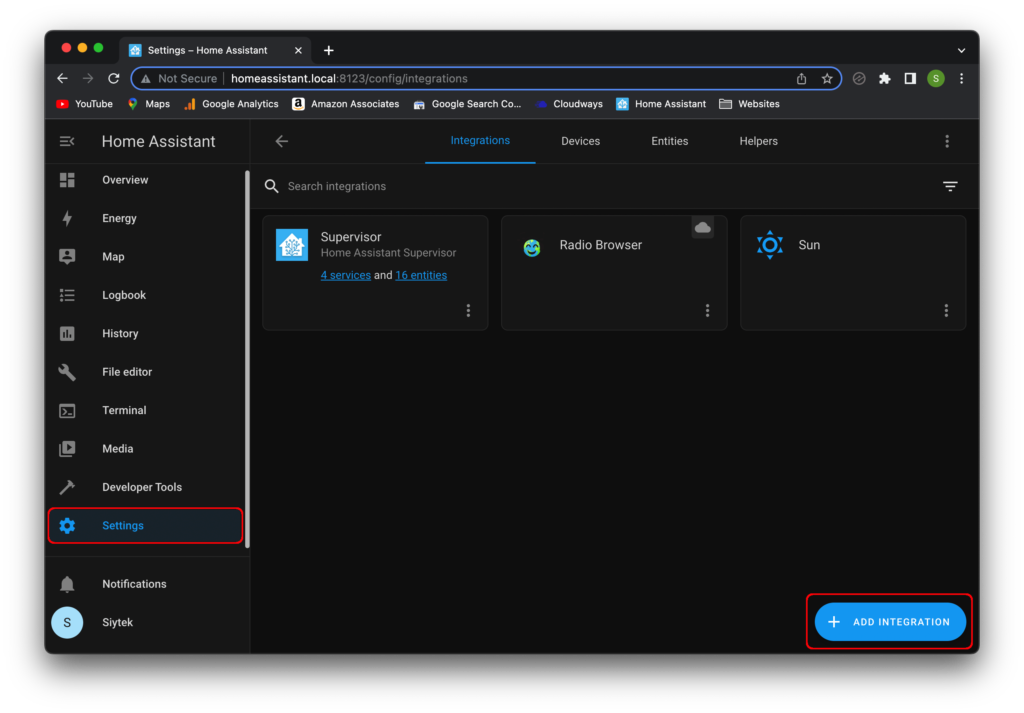The width and height of the screenshot is (1024, 713).
Task: Expand the Websites bookmarks folder
Action: click(x=749, y=104)
